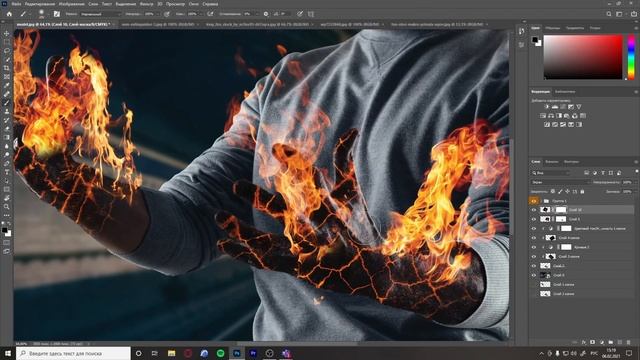
Task: Toggle eye of sixth layer row
Action: coord(533,247)
